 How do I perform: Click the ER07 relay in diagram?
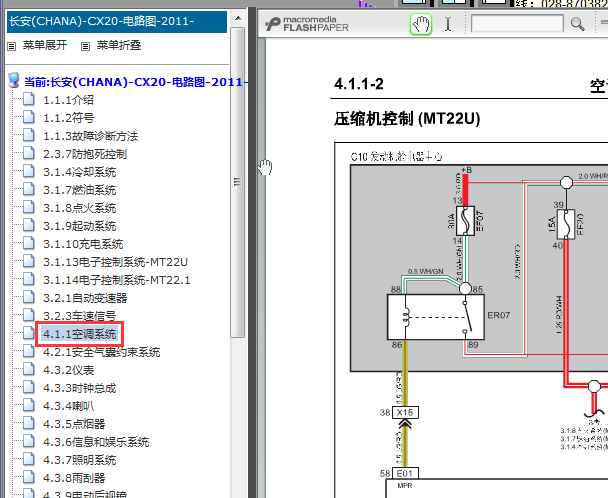coord(436,317)
